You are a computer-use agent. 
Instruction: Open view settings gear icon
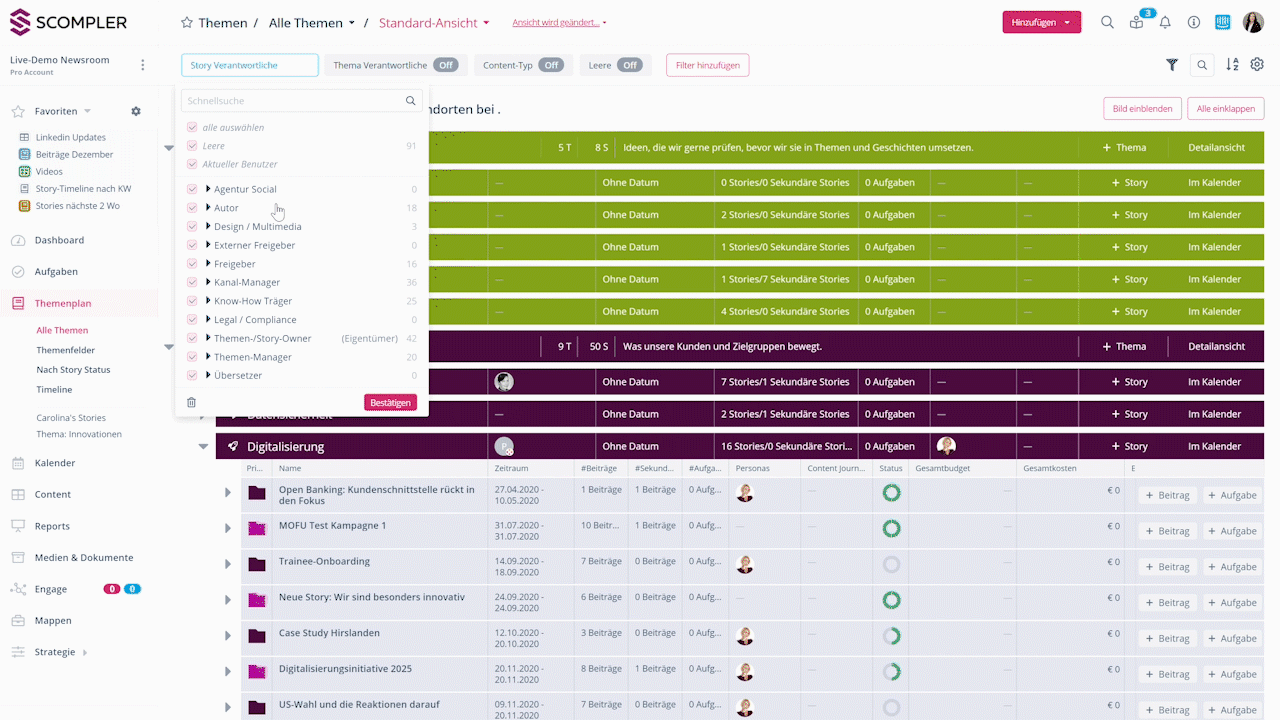point(1257,65)
